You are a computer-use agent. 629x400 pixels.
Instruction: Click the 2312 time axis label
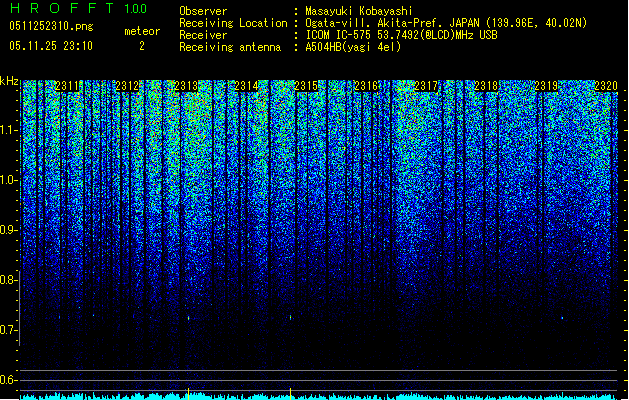(127, 86)
